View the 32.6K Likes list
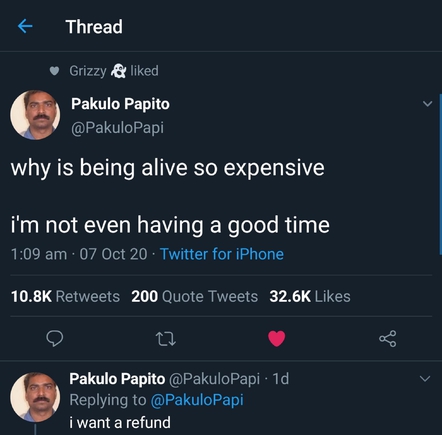This screenshot has width=442, height=435. point(310,296)
